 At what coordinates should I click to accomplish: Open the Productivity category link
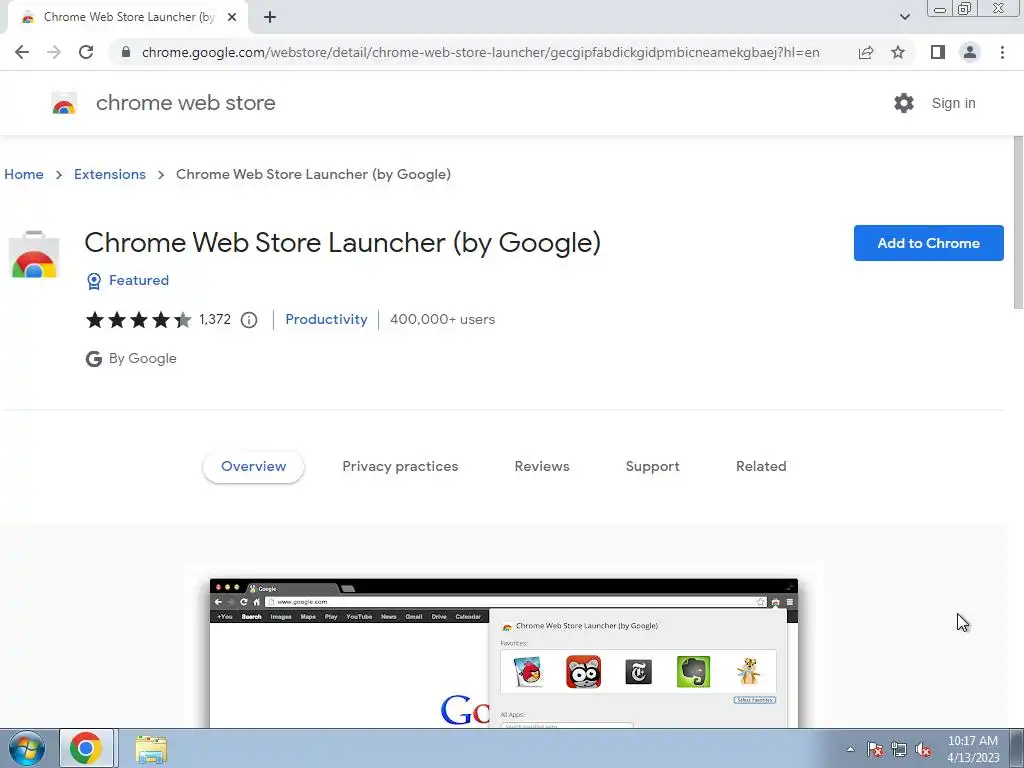pos(326,319)
